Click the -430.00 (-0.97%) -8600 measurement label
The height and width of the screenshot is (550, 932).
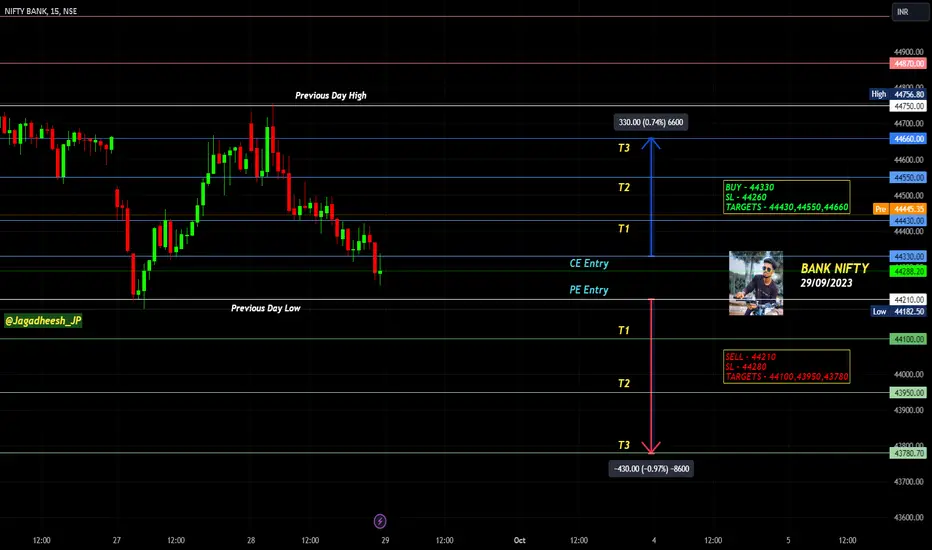coord(651,469)
